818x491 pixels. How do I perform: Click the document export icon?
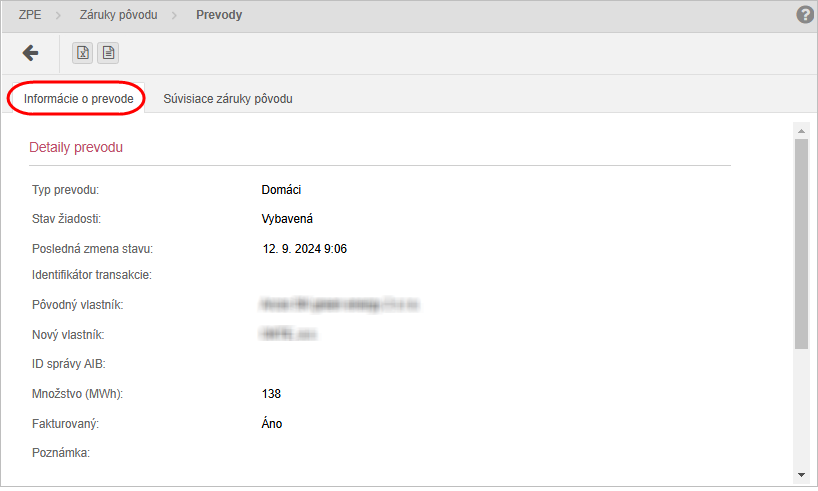pos(108,53)
